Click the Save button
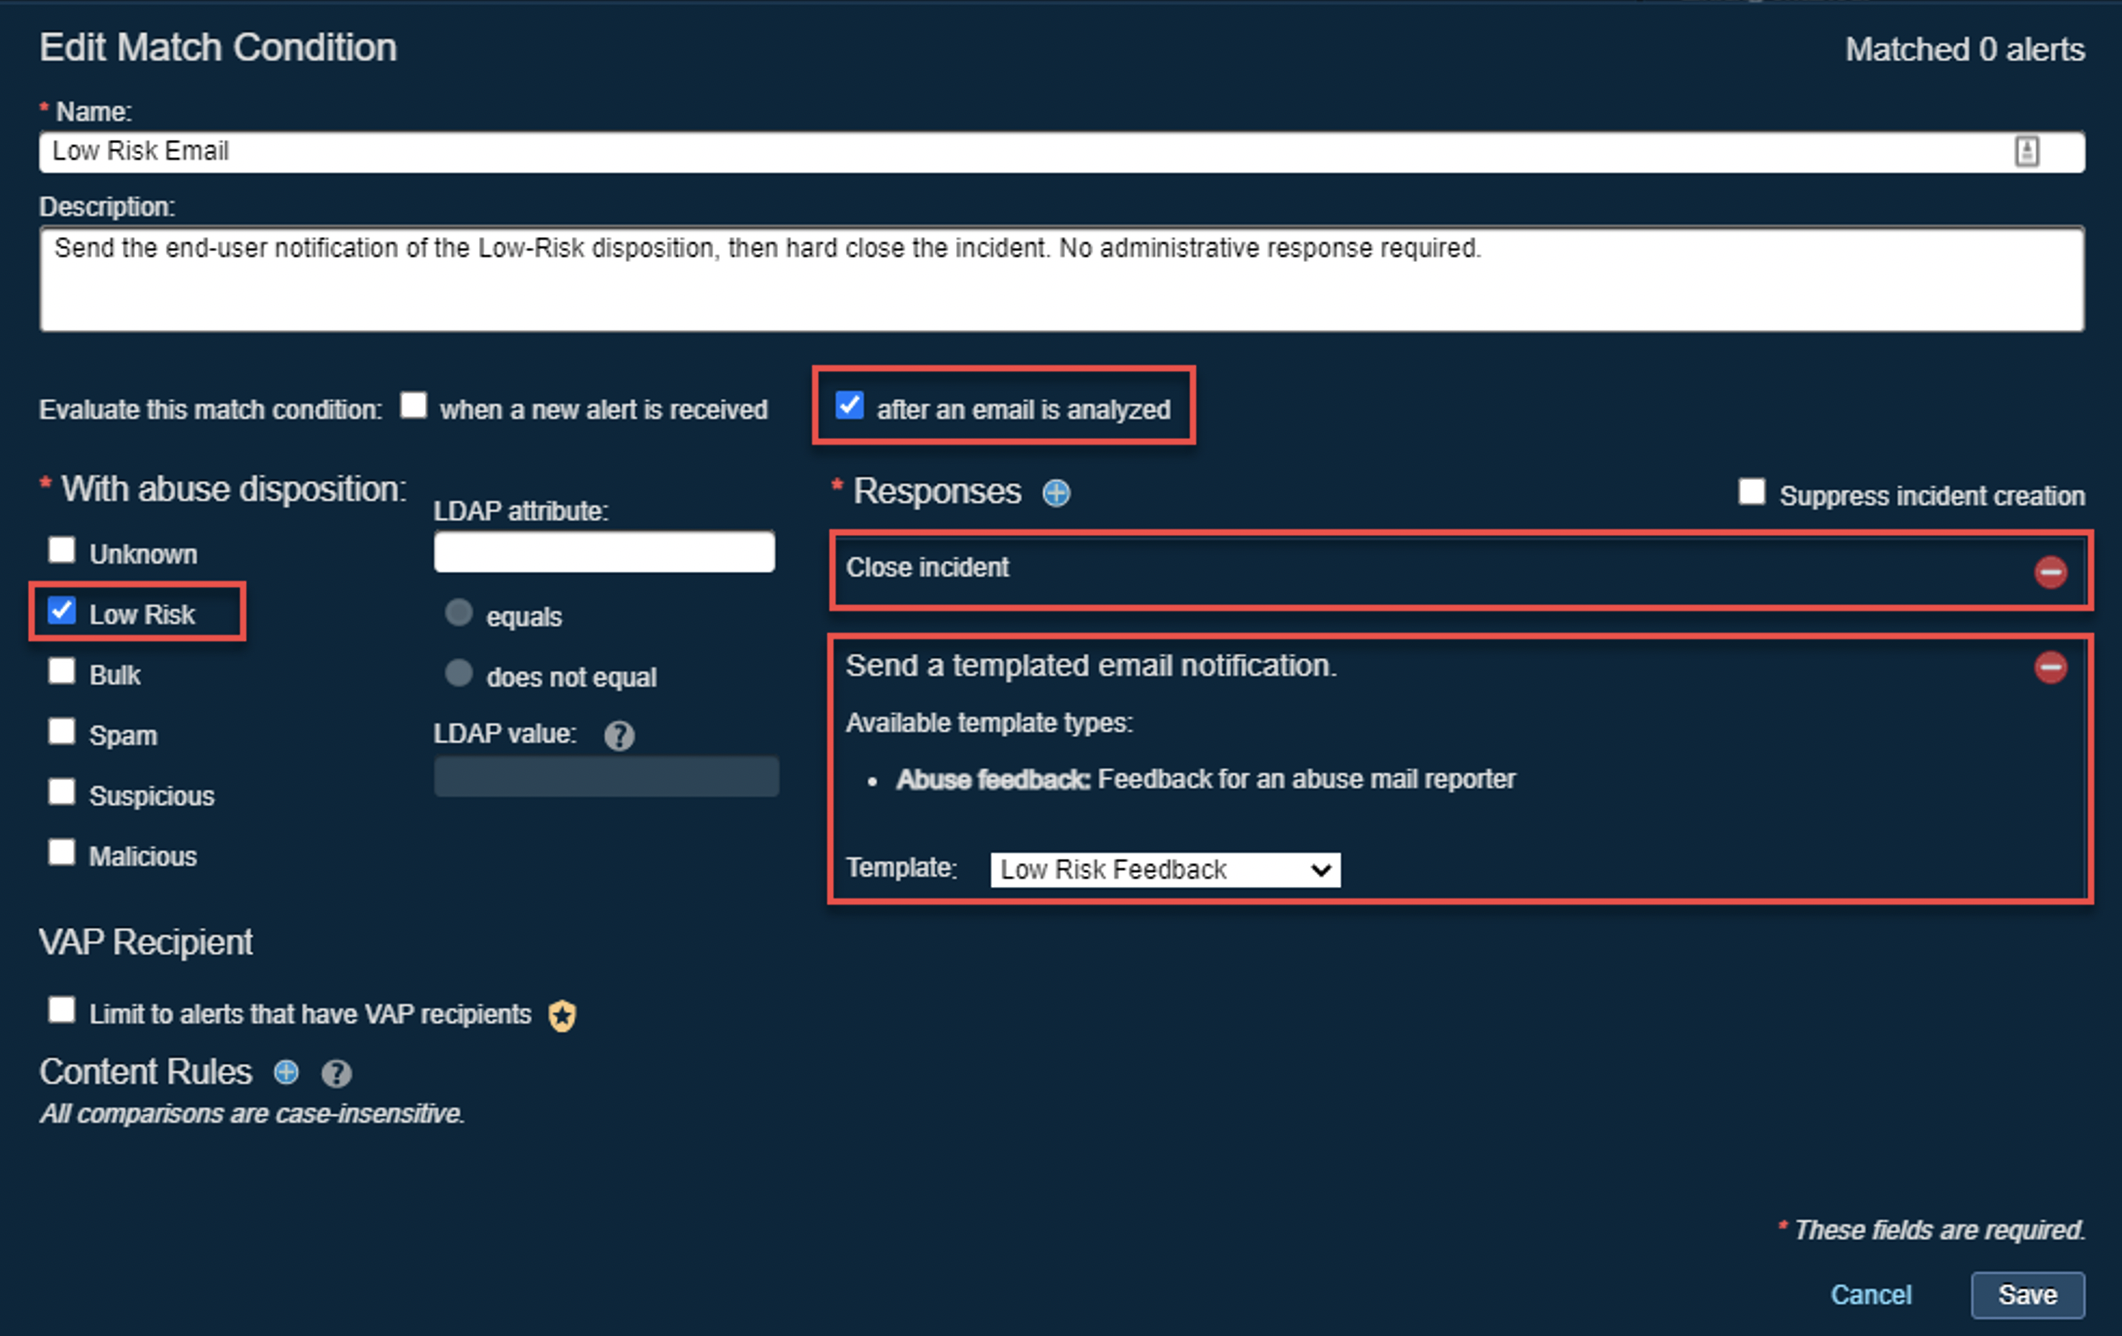Screen dimensions: 2122x1336 (2027, 1295)
